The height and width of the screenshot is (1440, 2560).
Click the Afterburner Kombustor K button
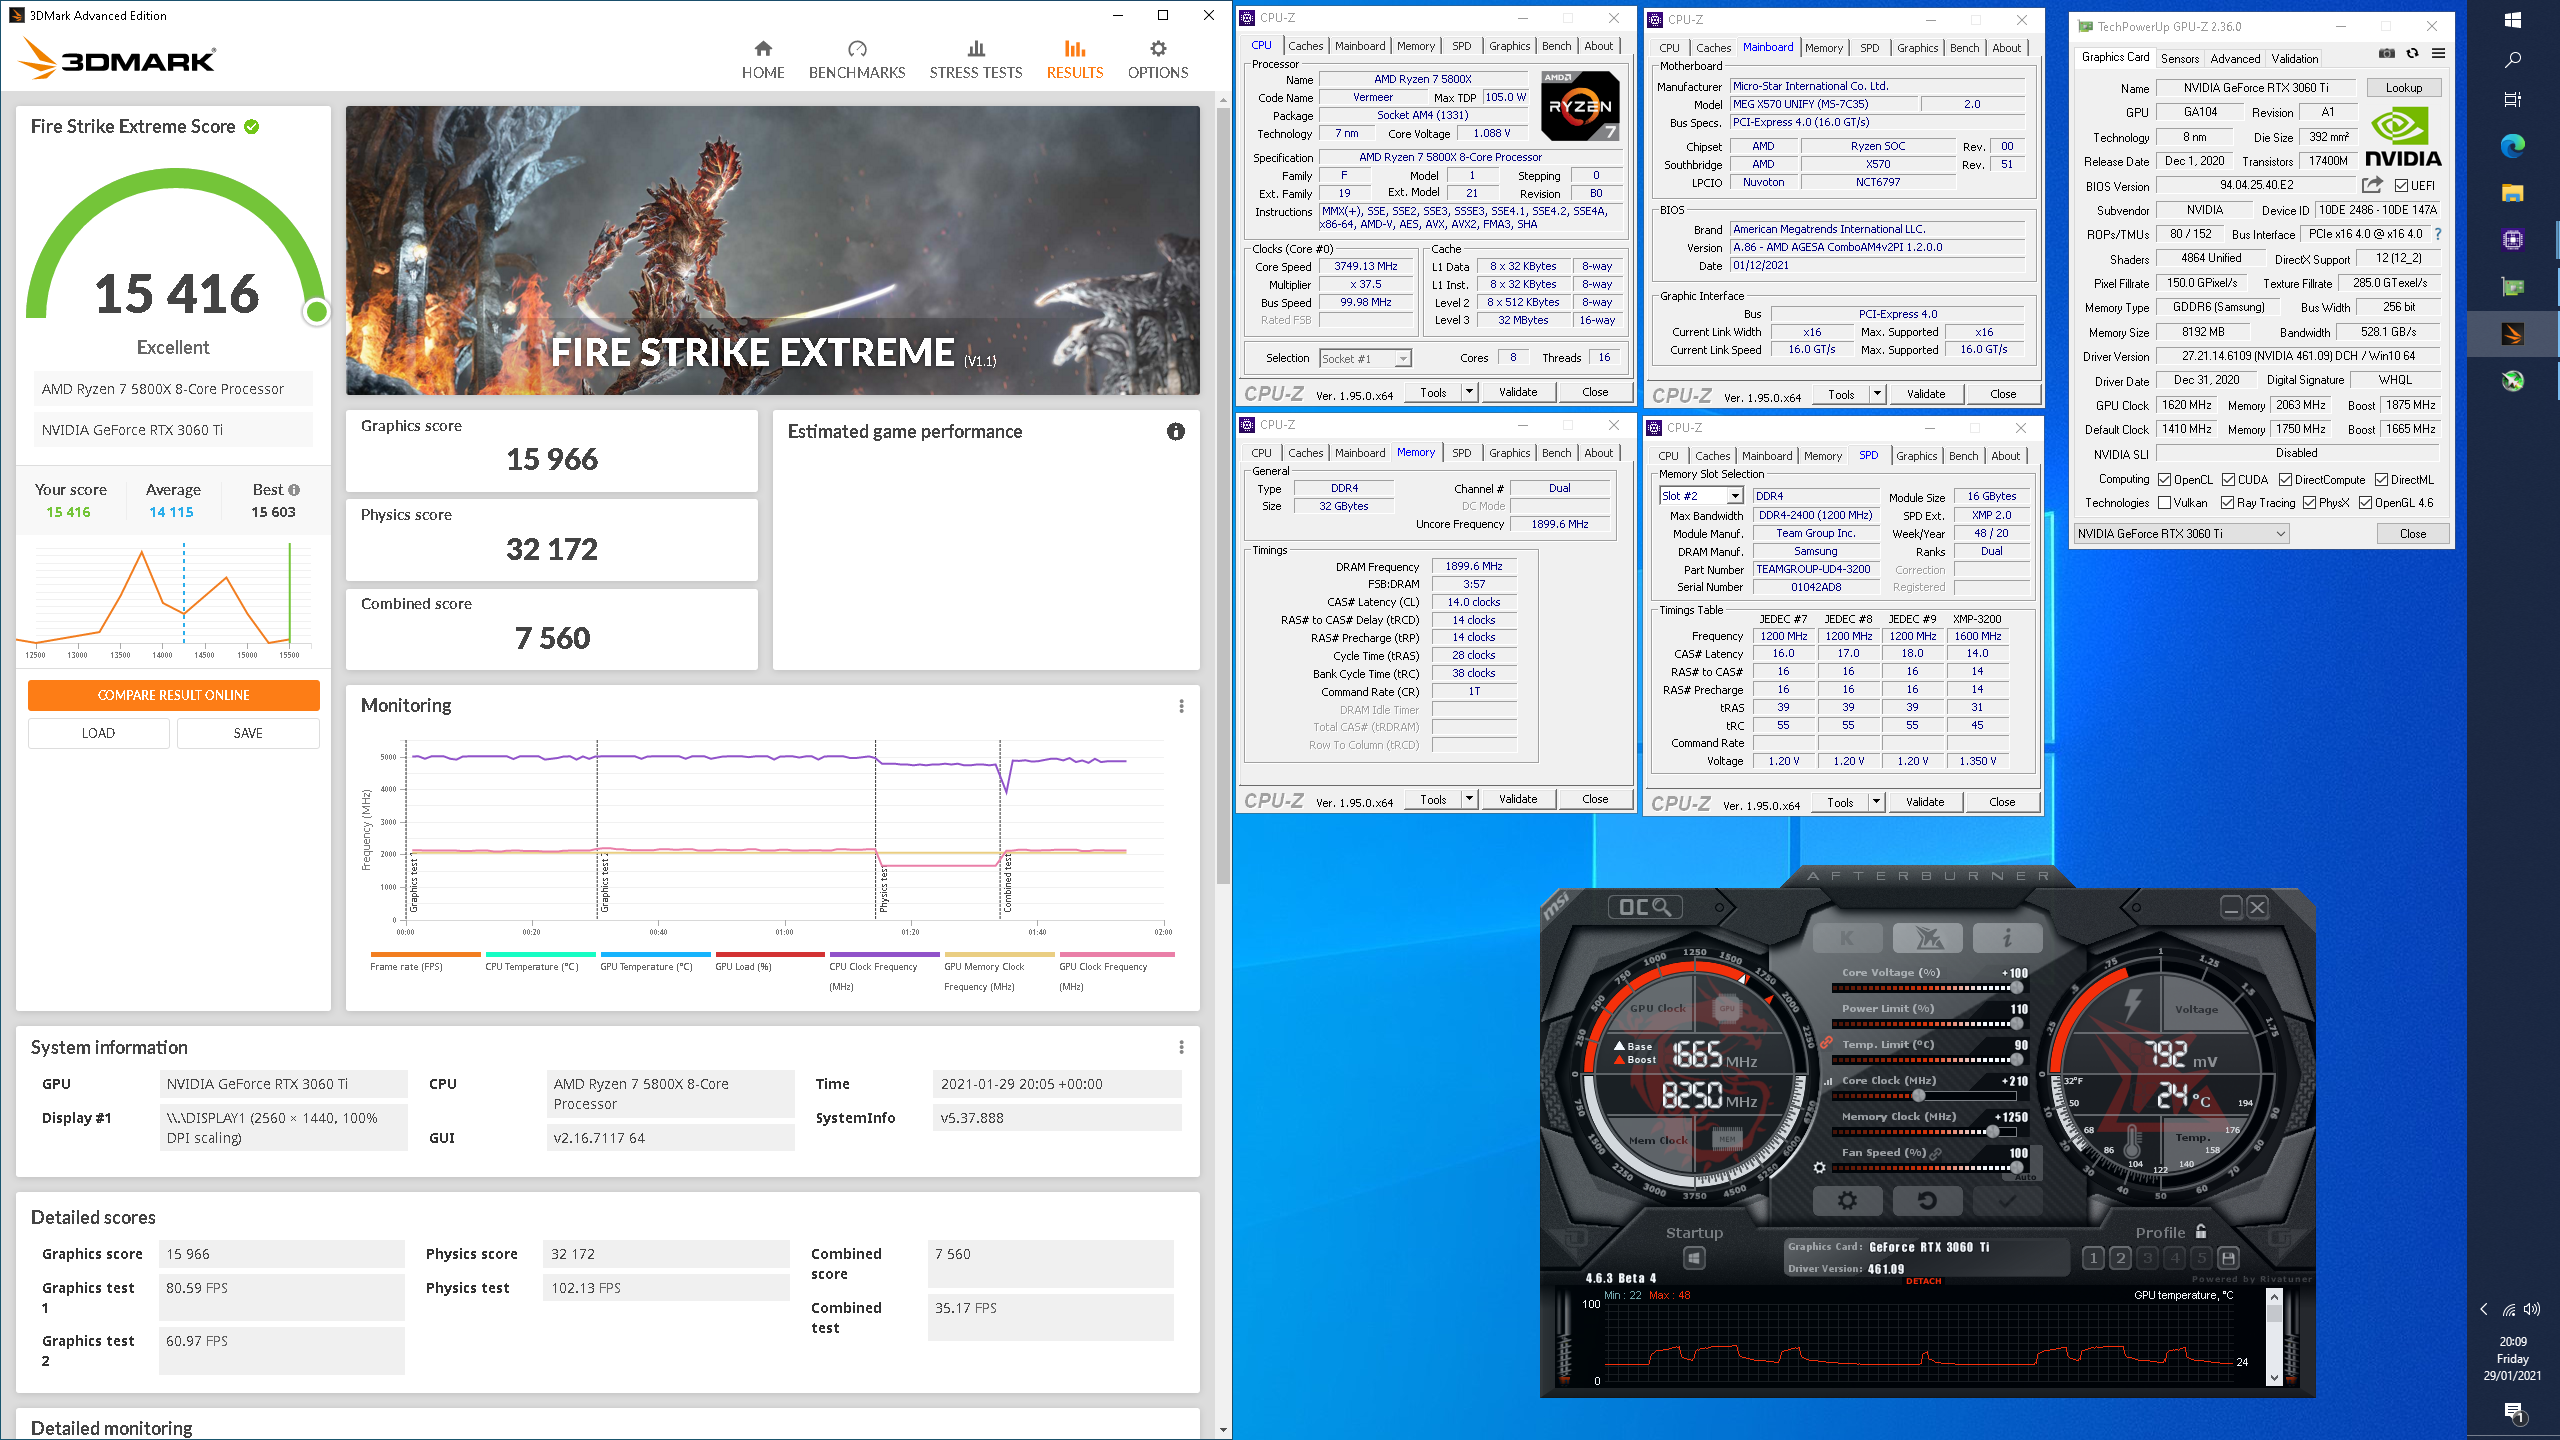click(x=1848, y=938)
